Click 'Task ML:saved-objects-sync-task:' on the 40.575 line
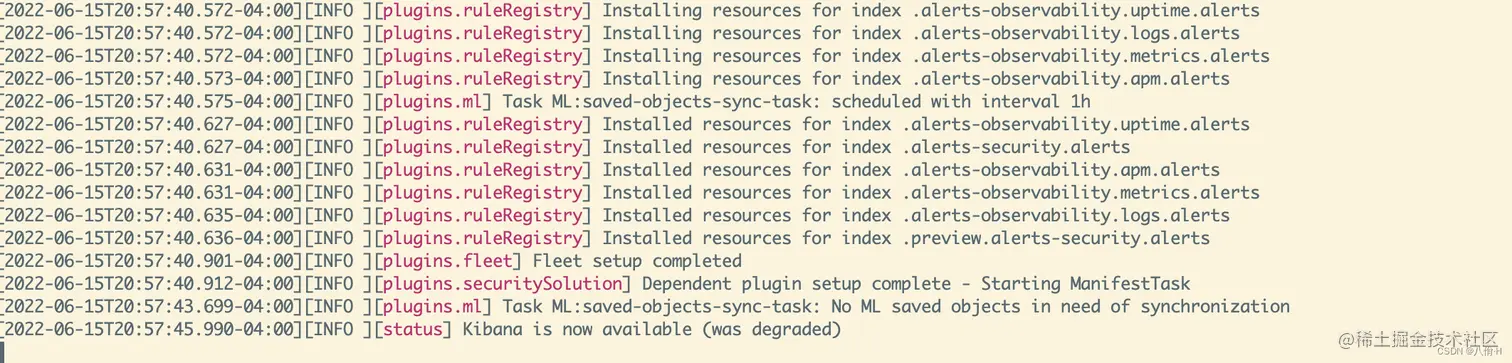The width and height of the screenshot is (1512, 363). pos(662,101)
